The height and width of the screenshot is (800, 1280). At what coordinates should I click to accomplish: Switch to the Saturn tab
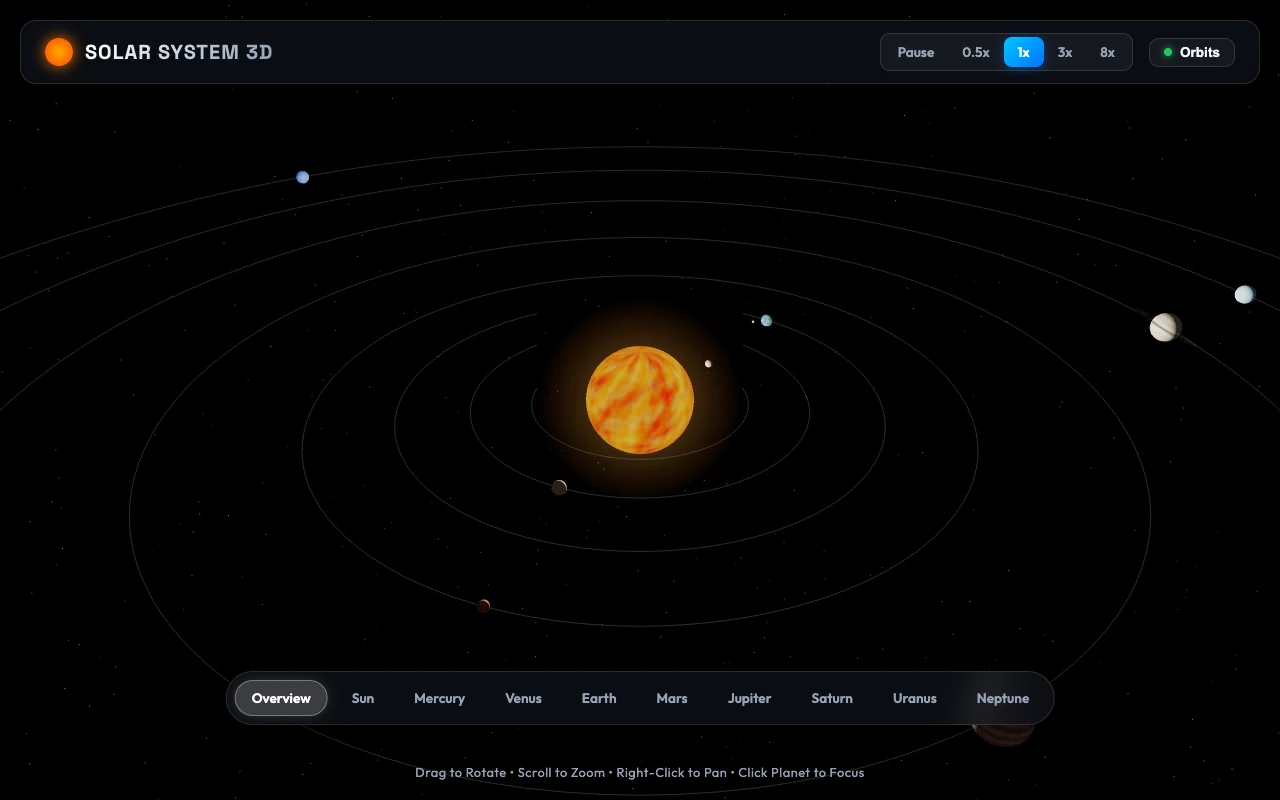[832, 698]
